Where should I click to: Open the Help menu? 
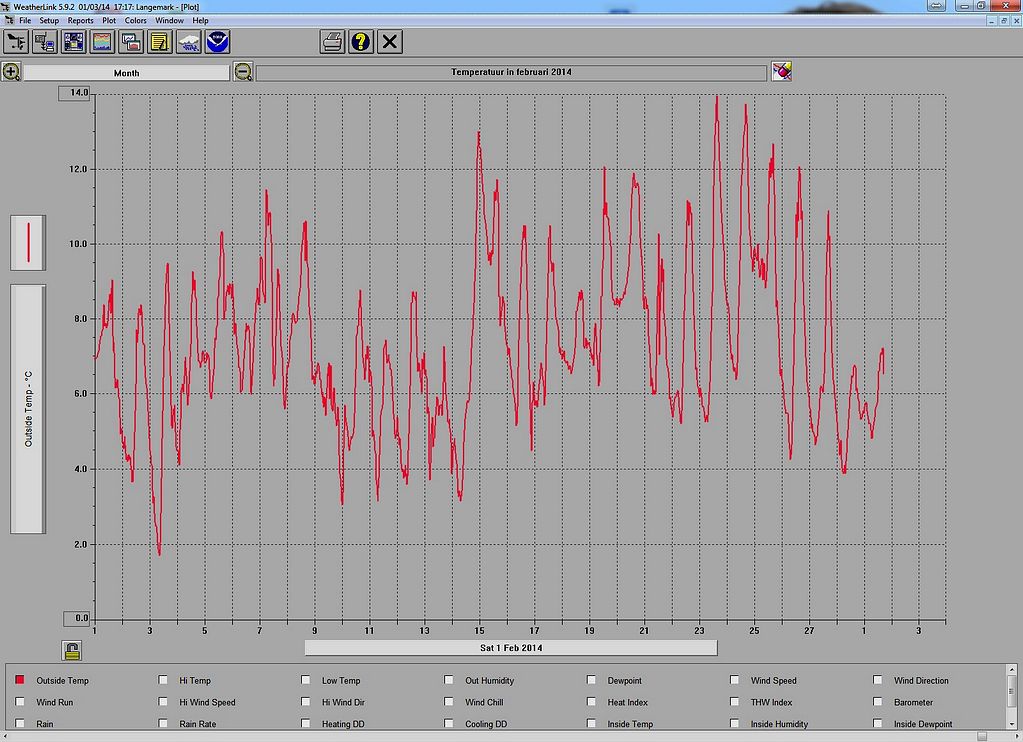click(x=200, y=20)
